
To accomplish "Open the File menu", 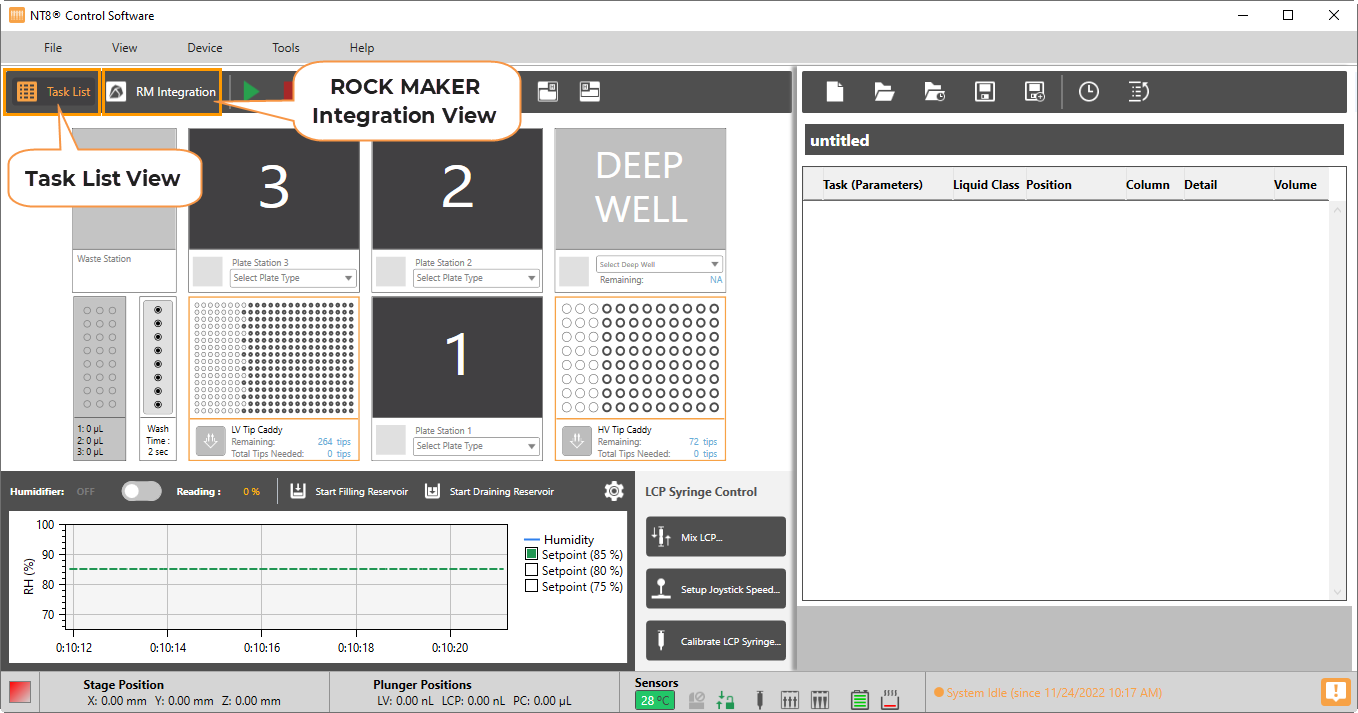I will pyautogui.click(x=53, y=48).
